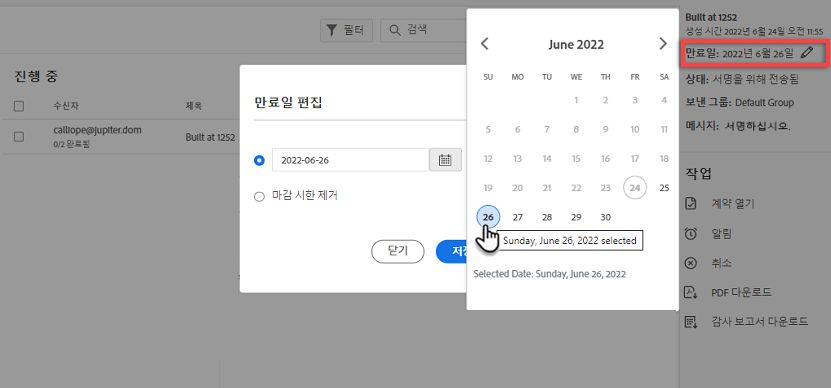Viewport: 831px width, 388px height.
Task: Click the 만료일 편집 dialog title
Action: tap(289, 102)
